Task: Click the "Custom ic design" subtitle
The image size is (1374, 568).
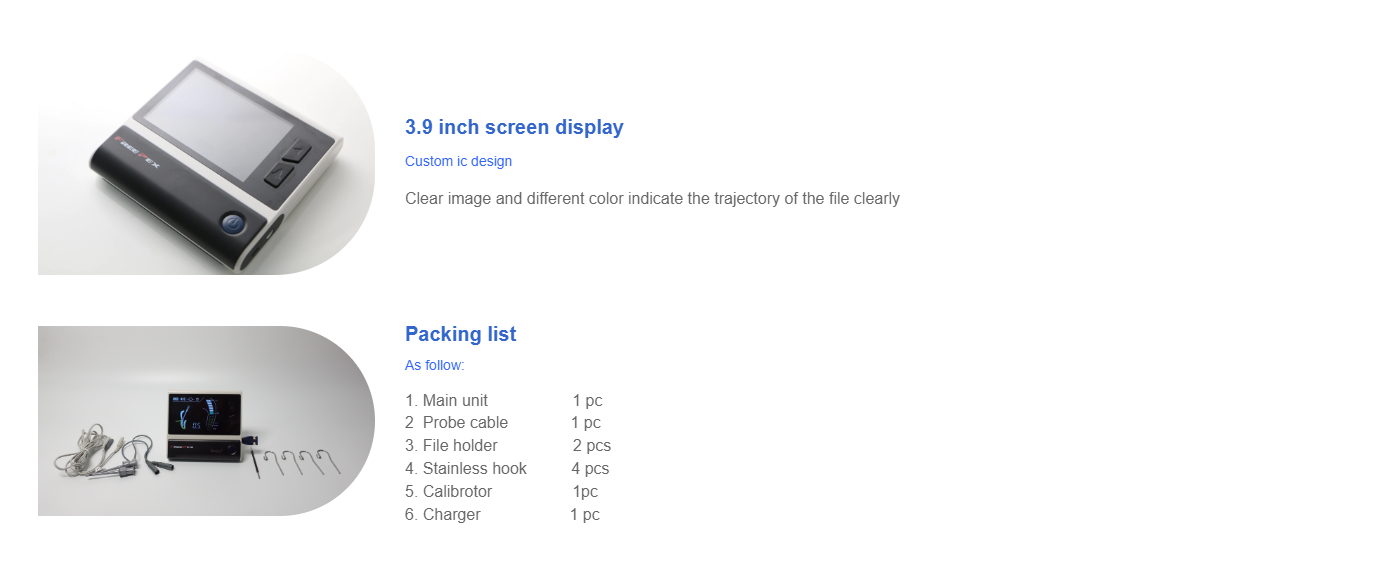Action: pos(458,161)
